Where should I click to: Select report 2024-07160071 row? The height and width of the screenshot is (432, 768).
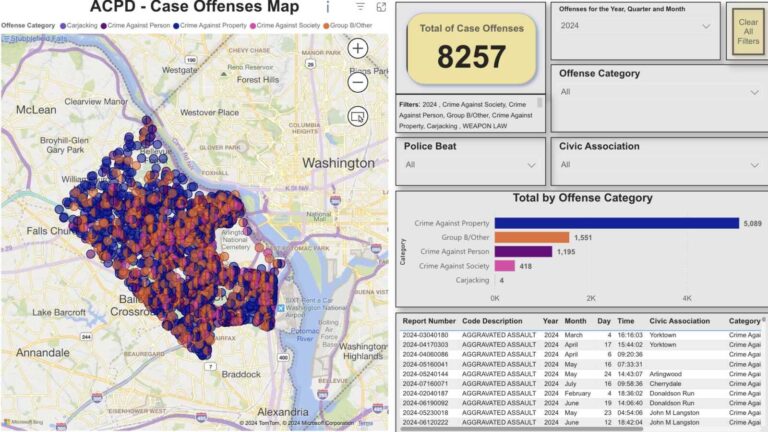(581, 384)
